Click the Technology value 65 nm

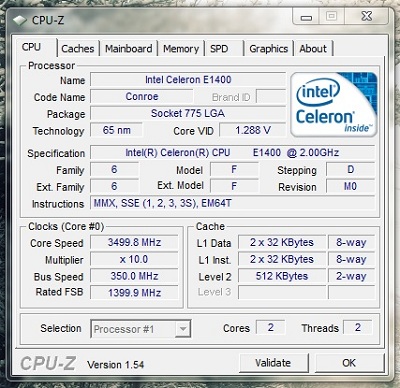click(117, 130)
